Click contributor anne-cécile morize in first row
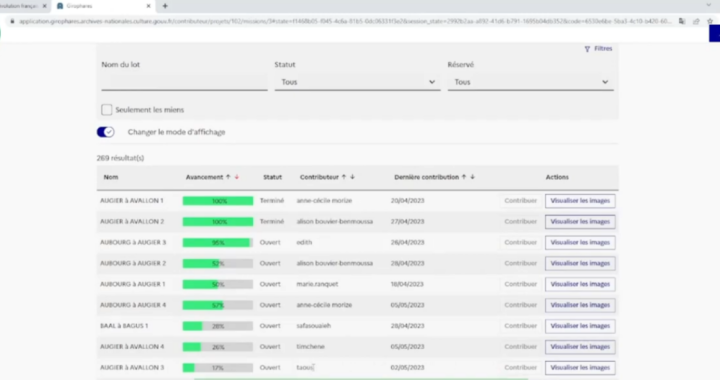The width and height of the screenshot is (720, 380). 324,201
